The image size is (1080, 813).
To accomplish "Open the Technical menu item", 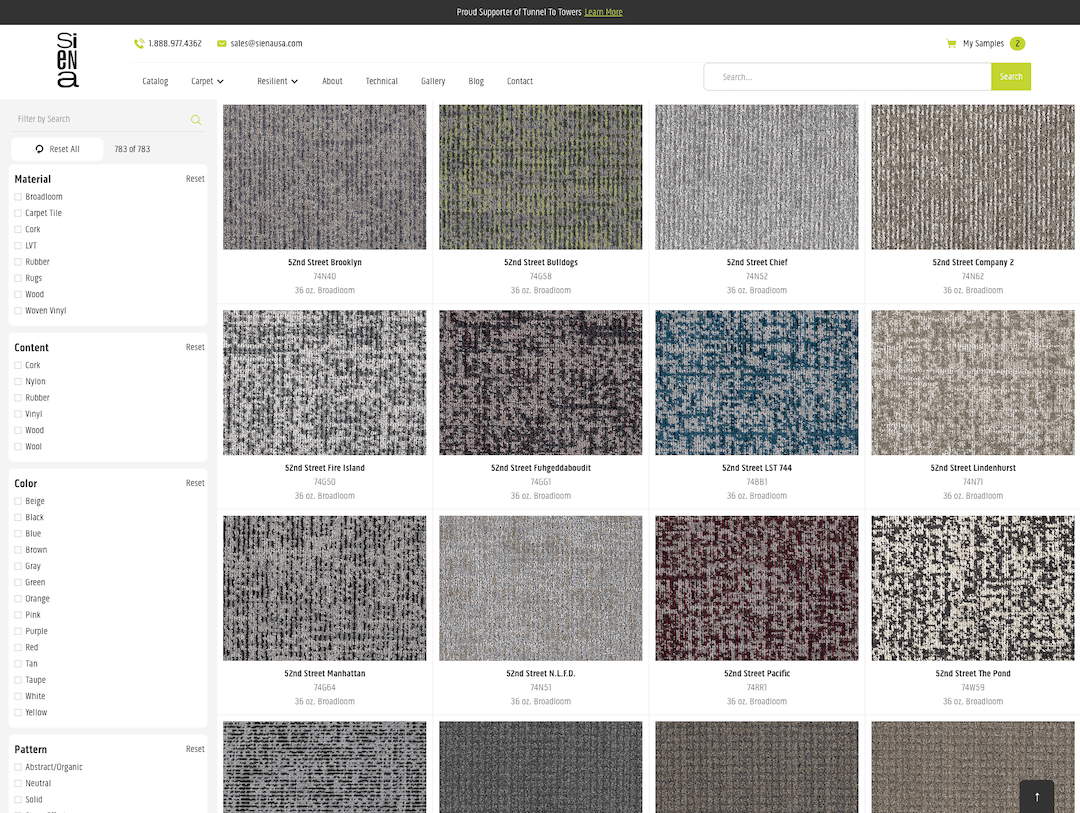I will click(x=382, y=81).
